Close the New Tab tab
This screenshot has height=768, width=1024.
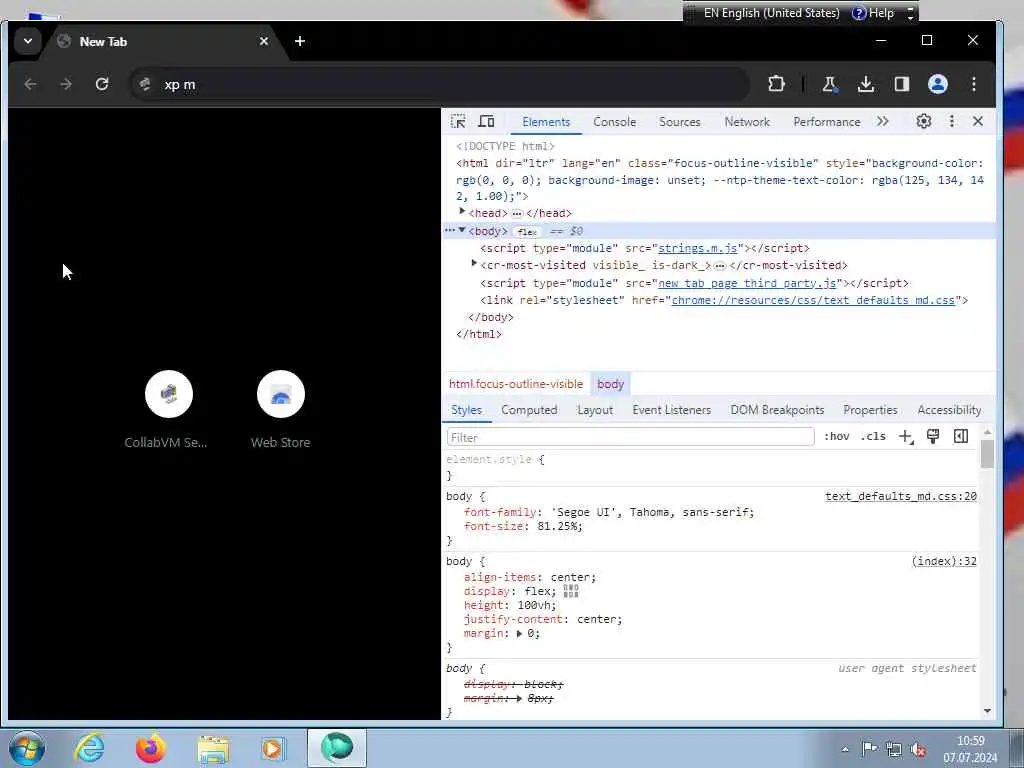264,41
